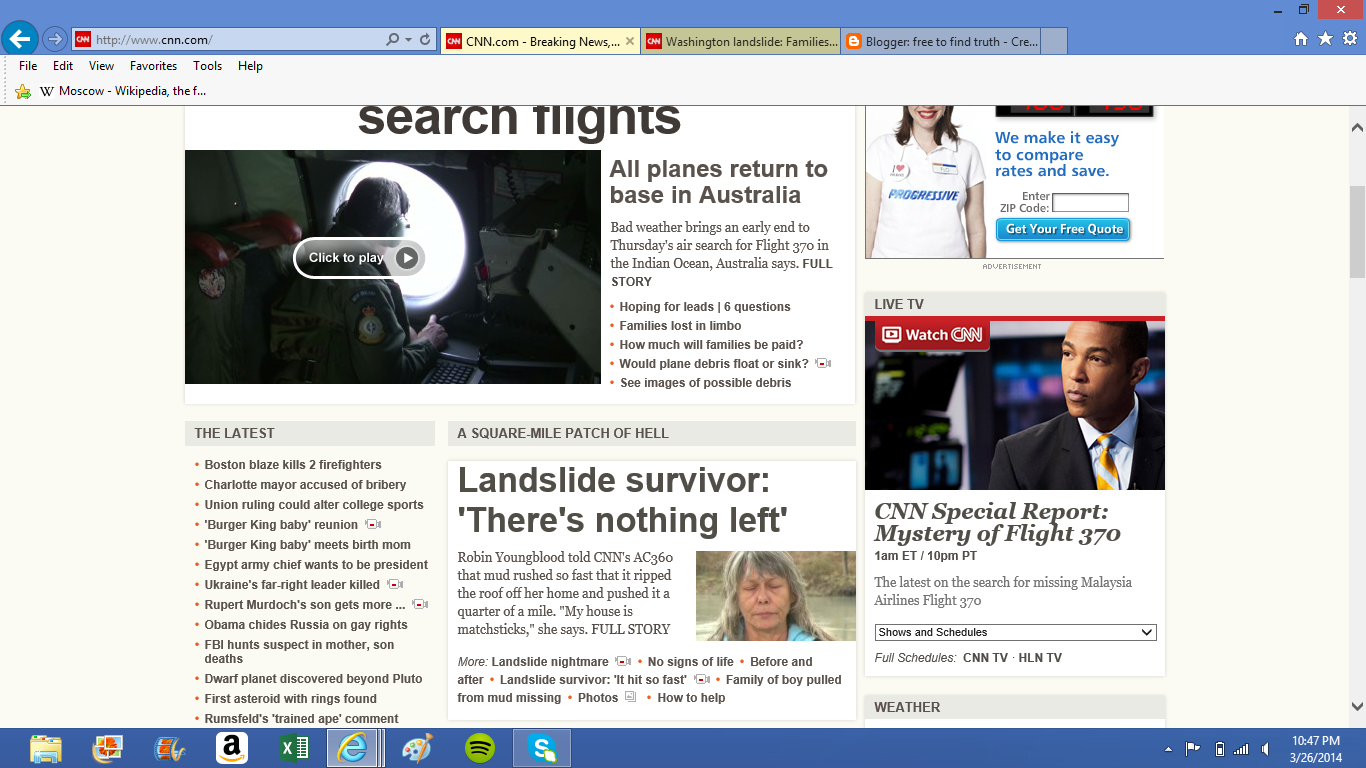Play the Flight 370 search video
The image size is (1366, 768).
(359, 258)
